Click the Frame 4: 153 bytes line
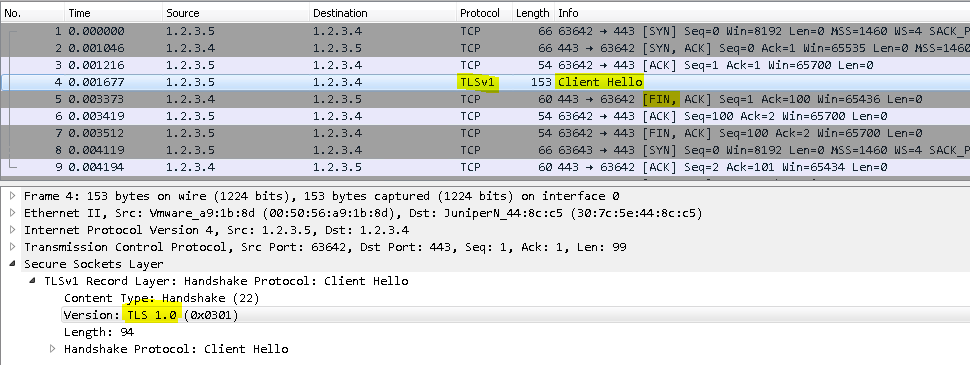 (x=322, y=196)
